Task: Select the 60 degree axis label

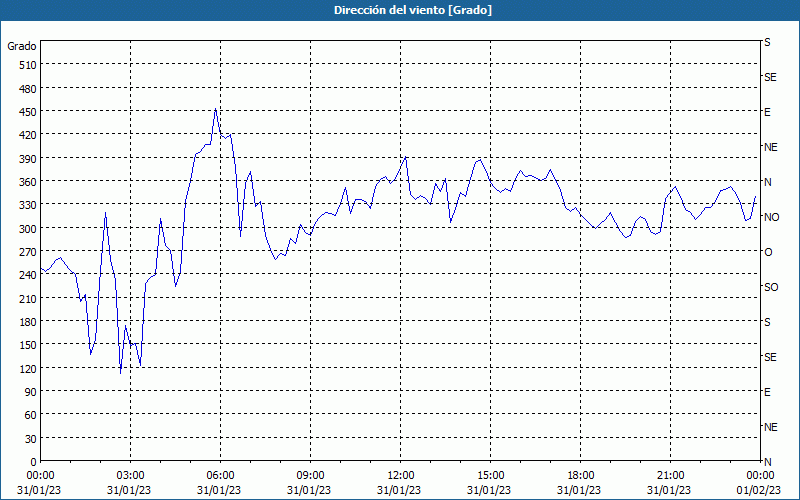Action: [x=31, y=415]
